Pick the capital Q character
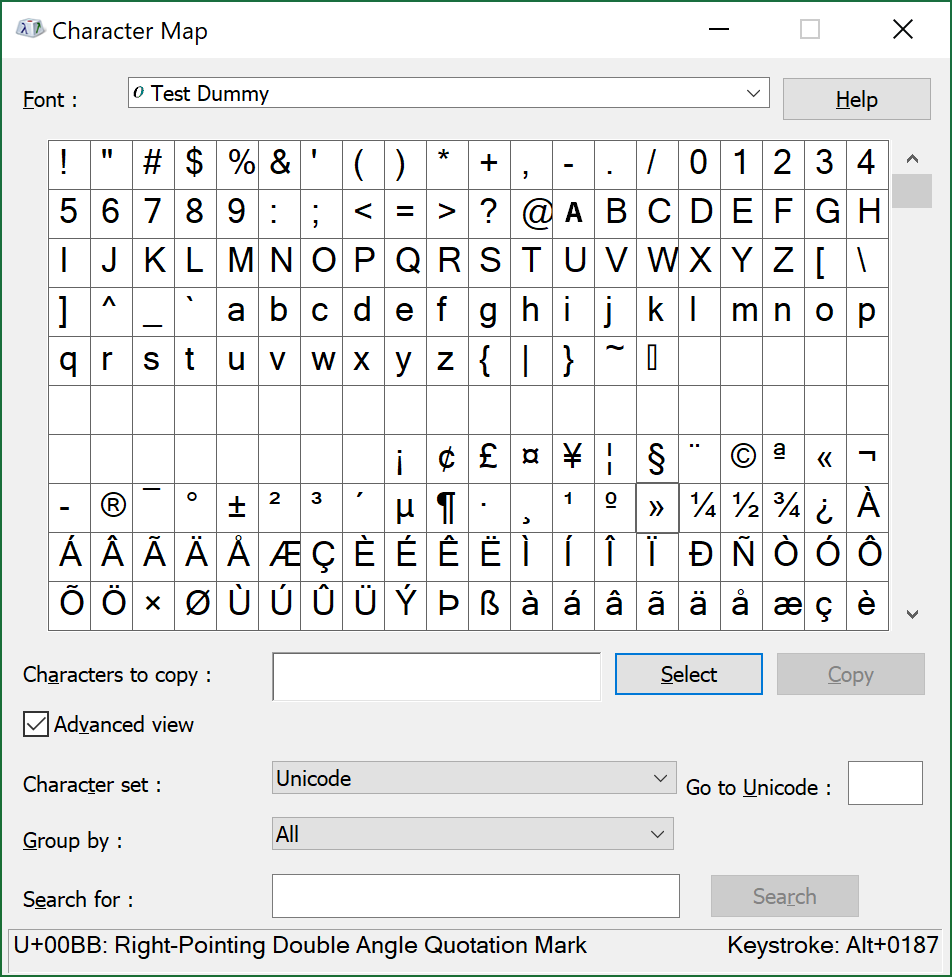Image resolution: width=952 pixels, height=977 pixels. click(405, 262)
